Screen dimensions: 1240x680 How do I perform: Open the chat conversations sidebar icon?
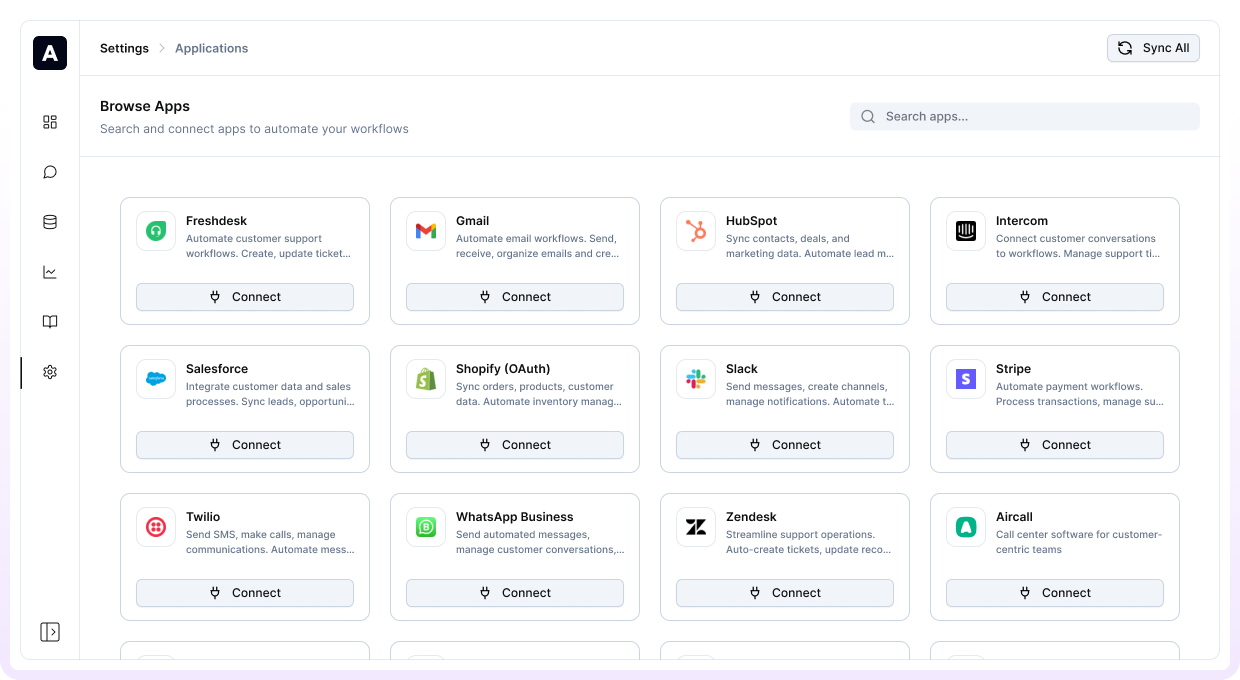50,172
